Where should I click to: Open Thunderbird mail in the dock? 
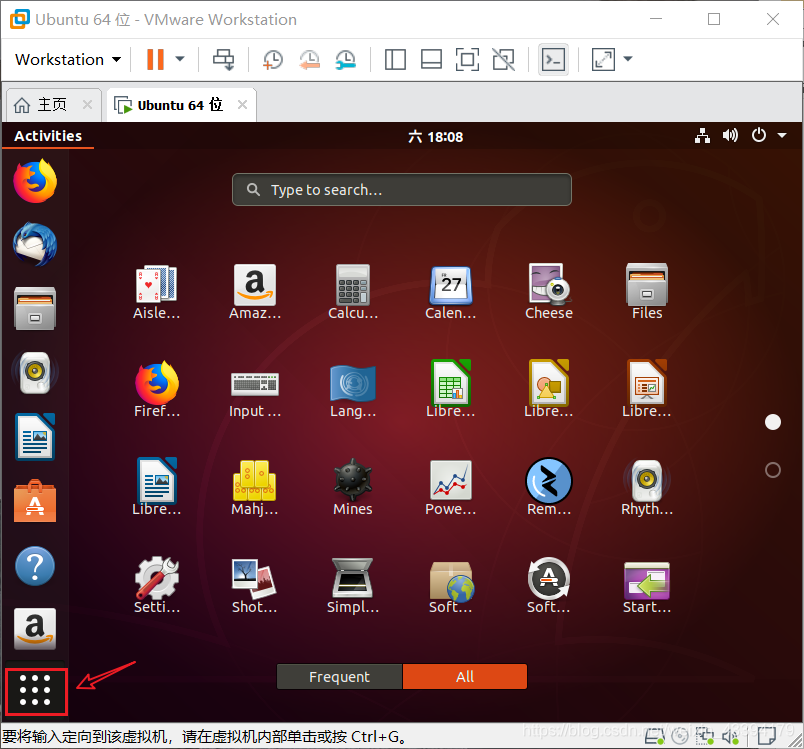point(35,245)
